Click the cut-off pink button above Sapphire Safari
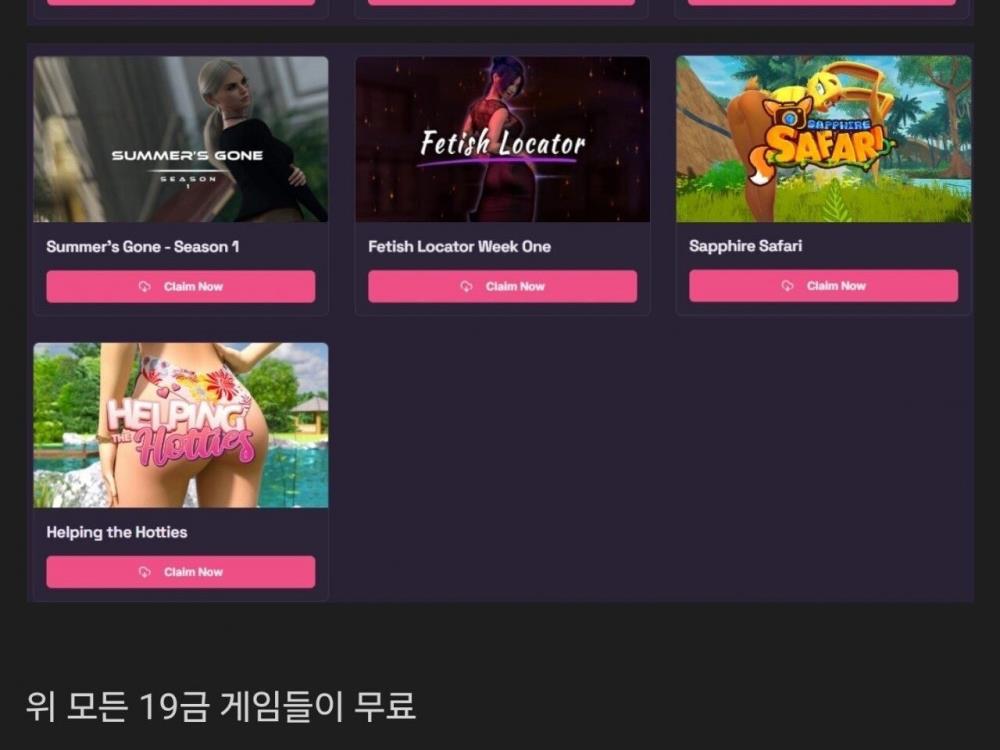 point(823,3)
